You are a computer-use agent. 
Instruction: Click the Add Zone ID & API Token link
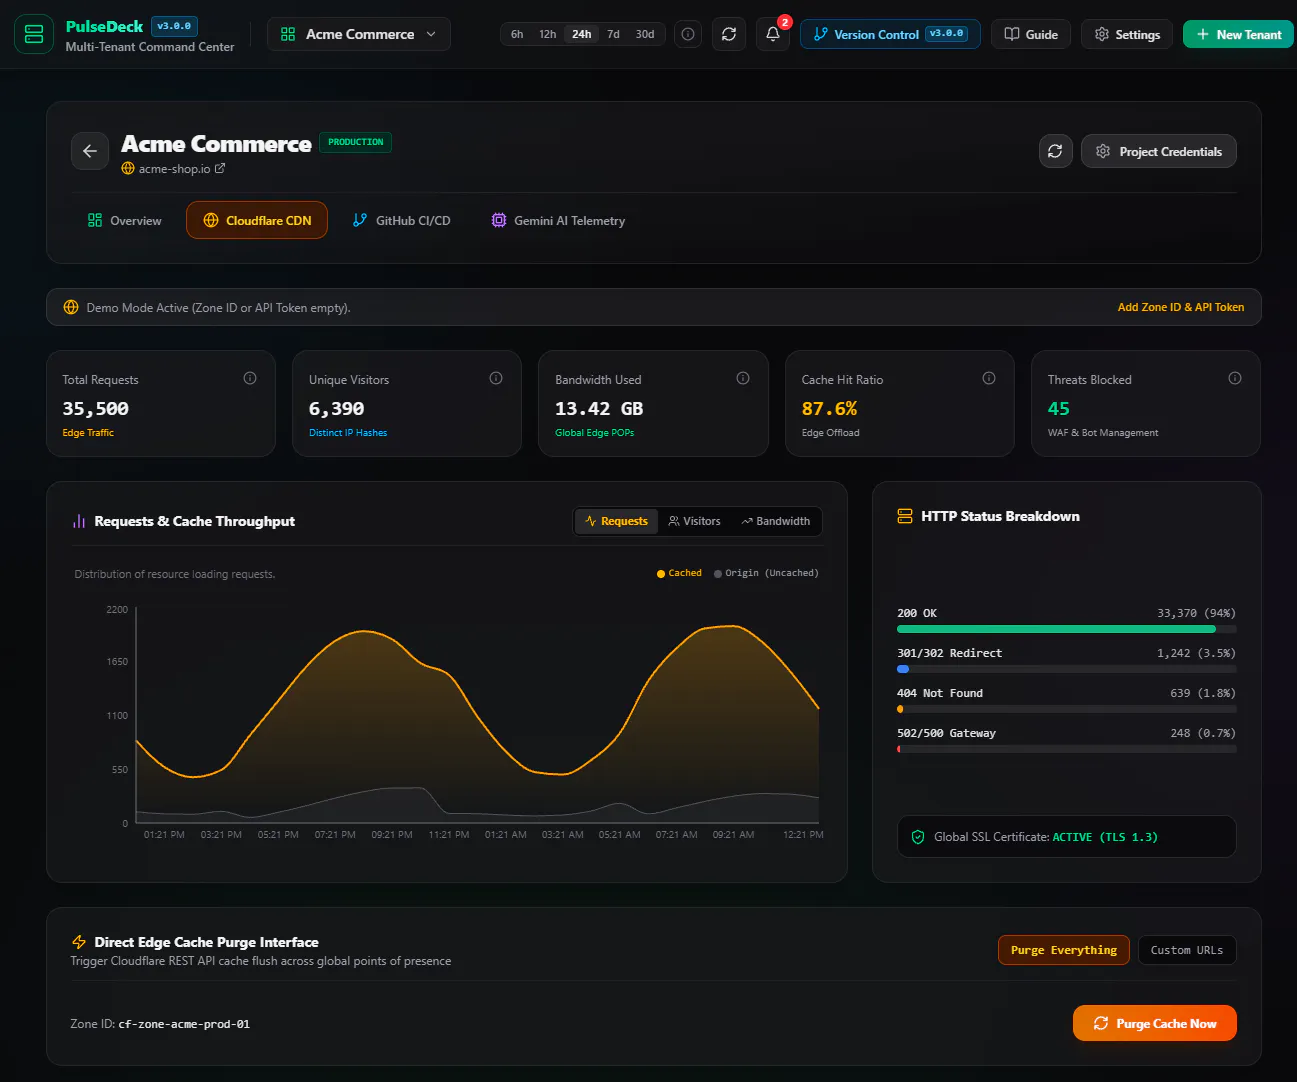pos(1181,307)
